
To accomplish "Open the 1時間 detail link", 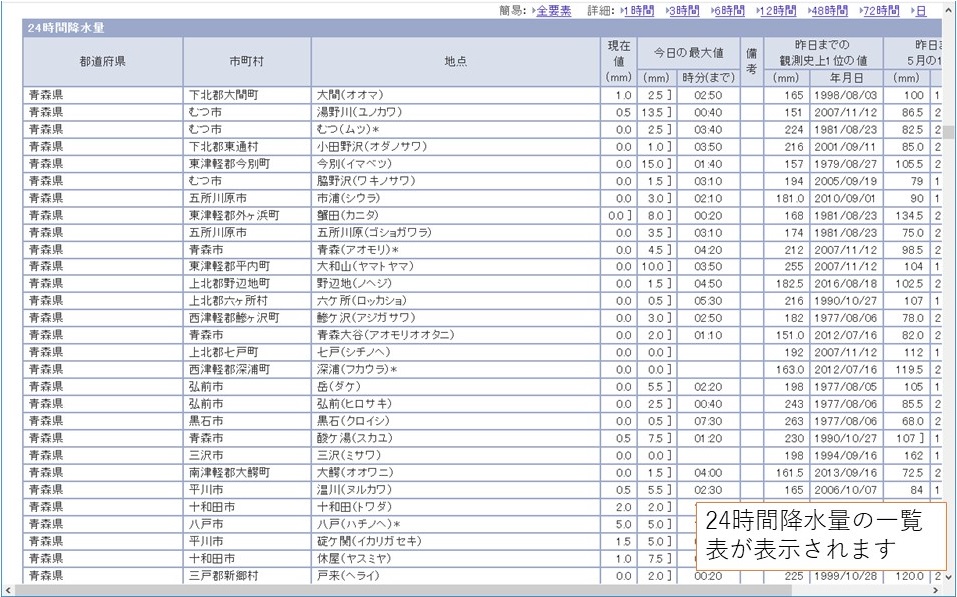I will [638, 10].
